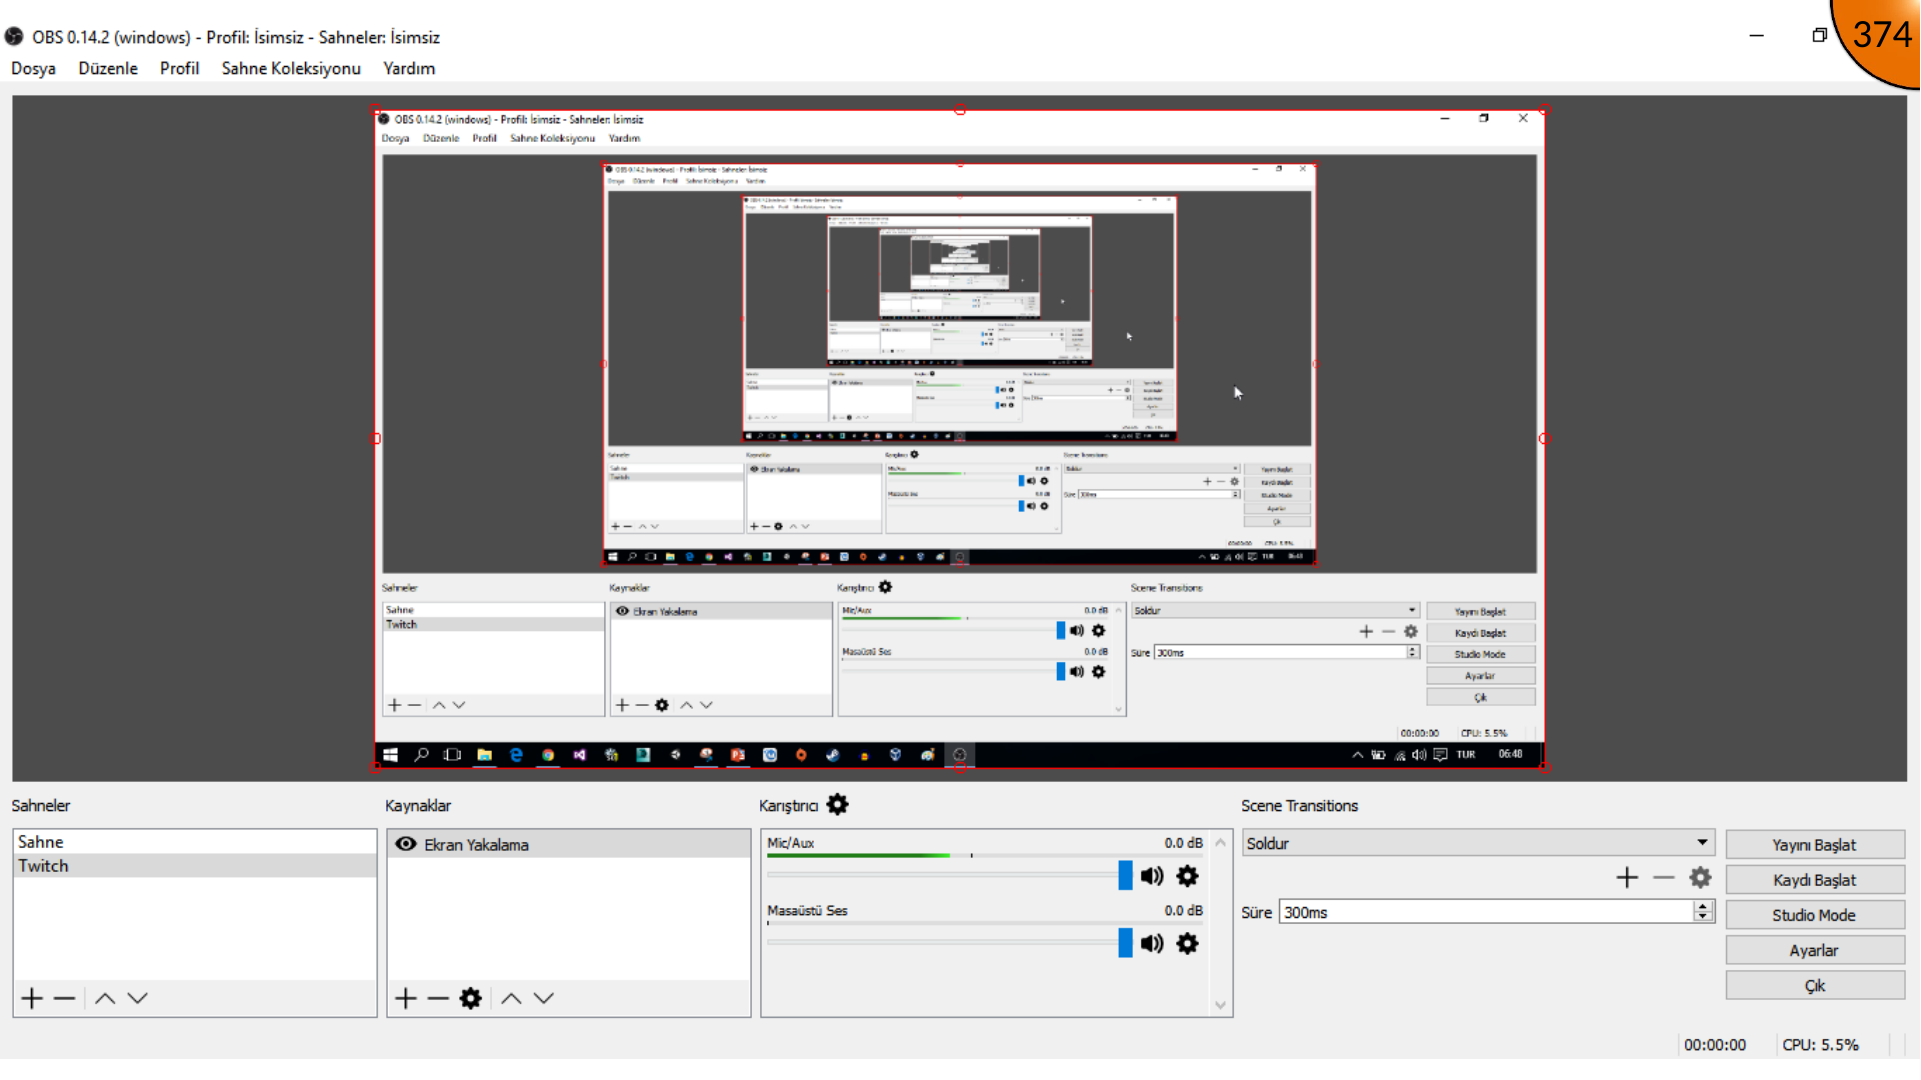This screenshot has width=1921, height=1080.
Task: Remove the selected scene with minus icon
Action: click(65, 998)
